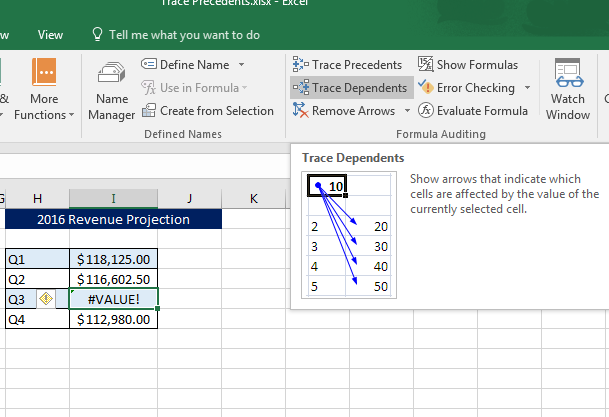This screenshot has height=417, width=609.
Task: Switch to the View ribbon tab
Action: click(50, 35)
